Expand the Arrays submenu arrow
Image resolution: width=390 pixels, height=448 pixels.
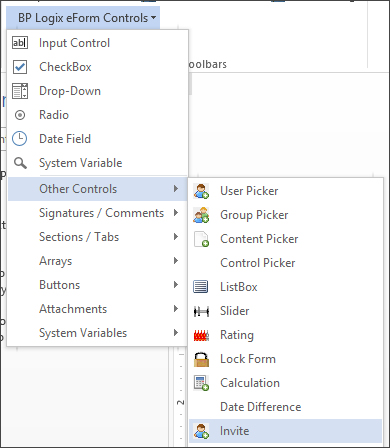pyautogui.click(x=176, y=261)
